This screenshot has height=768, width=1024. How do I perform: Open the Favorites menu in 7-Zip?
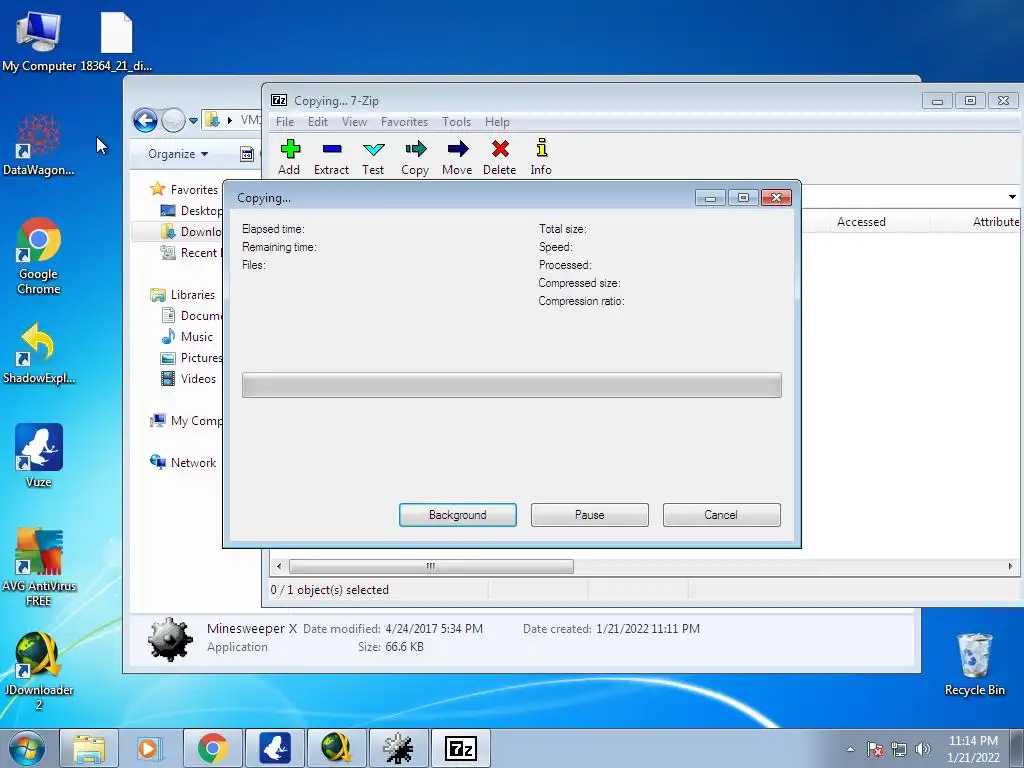404,122
